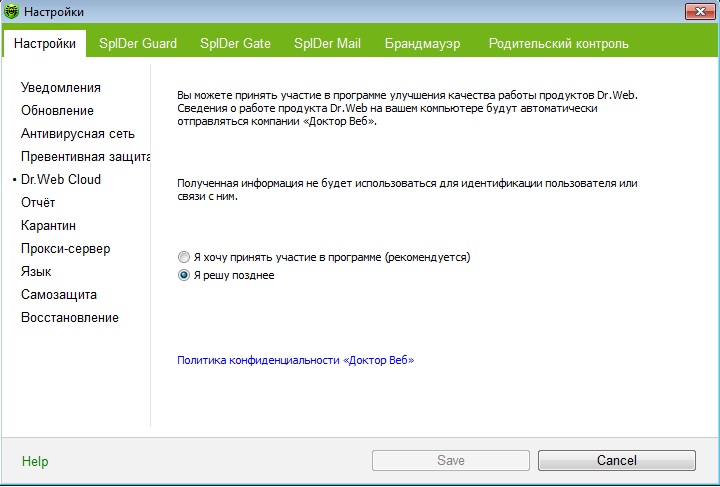
Task: Select the 'Я решу позднее' radio button
Action: click(184, 275)
